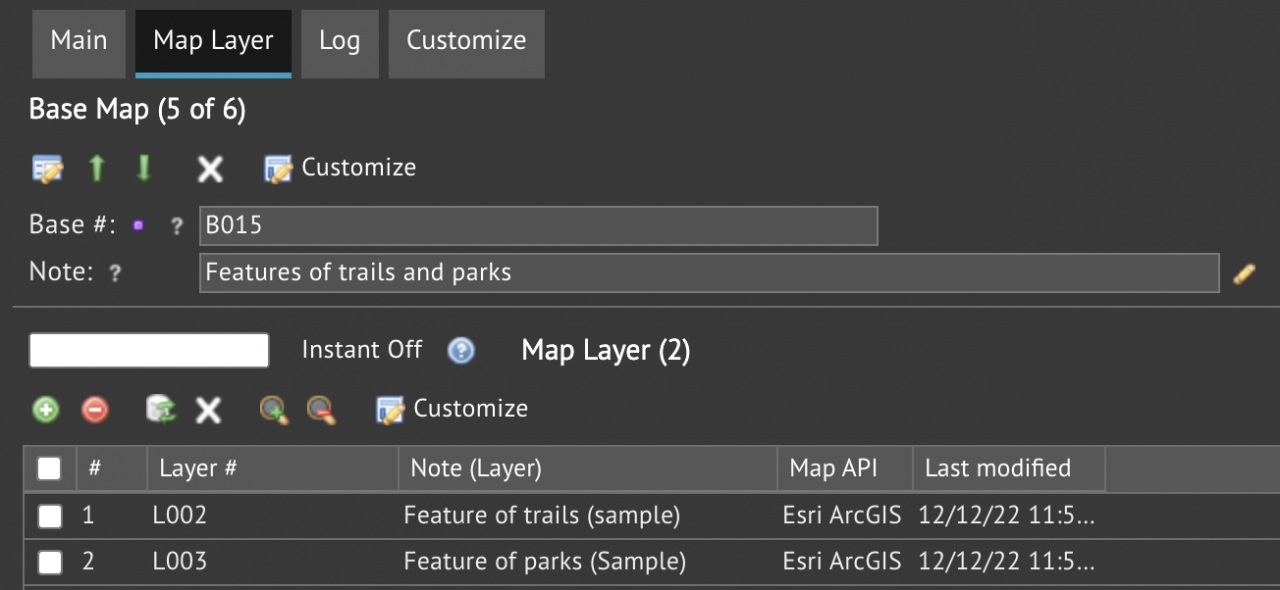Click the pencil edit icon beside Note field
Viewport: 1280px width, 590px height.
1244,273
